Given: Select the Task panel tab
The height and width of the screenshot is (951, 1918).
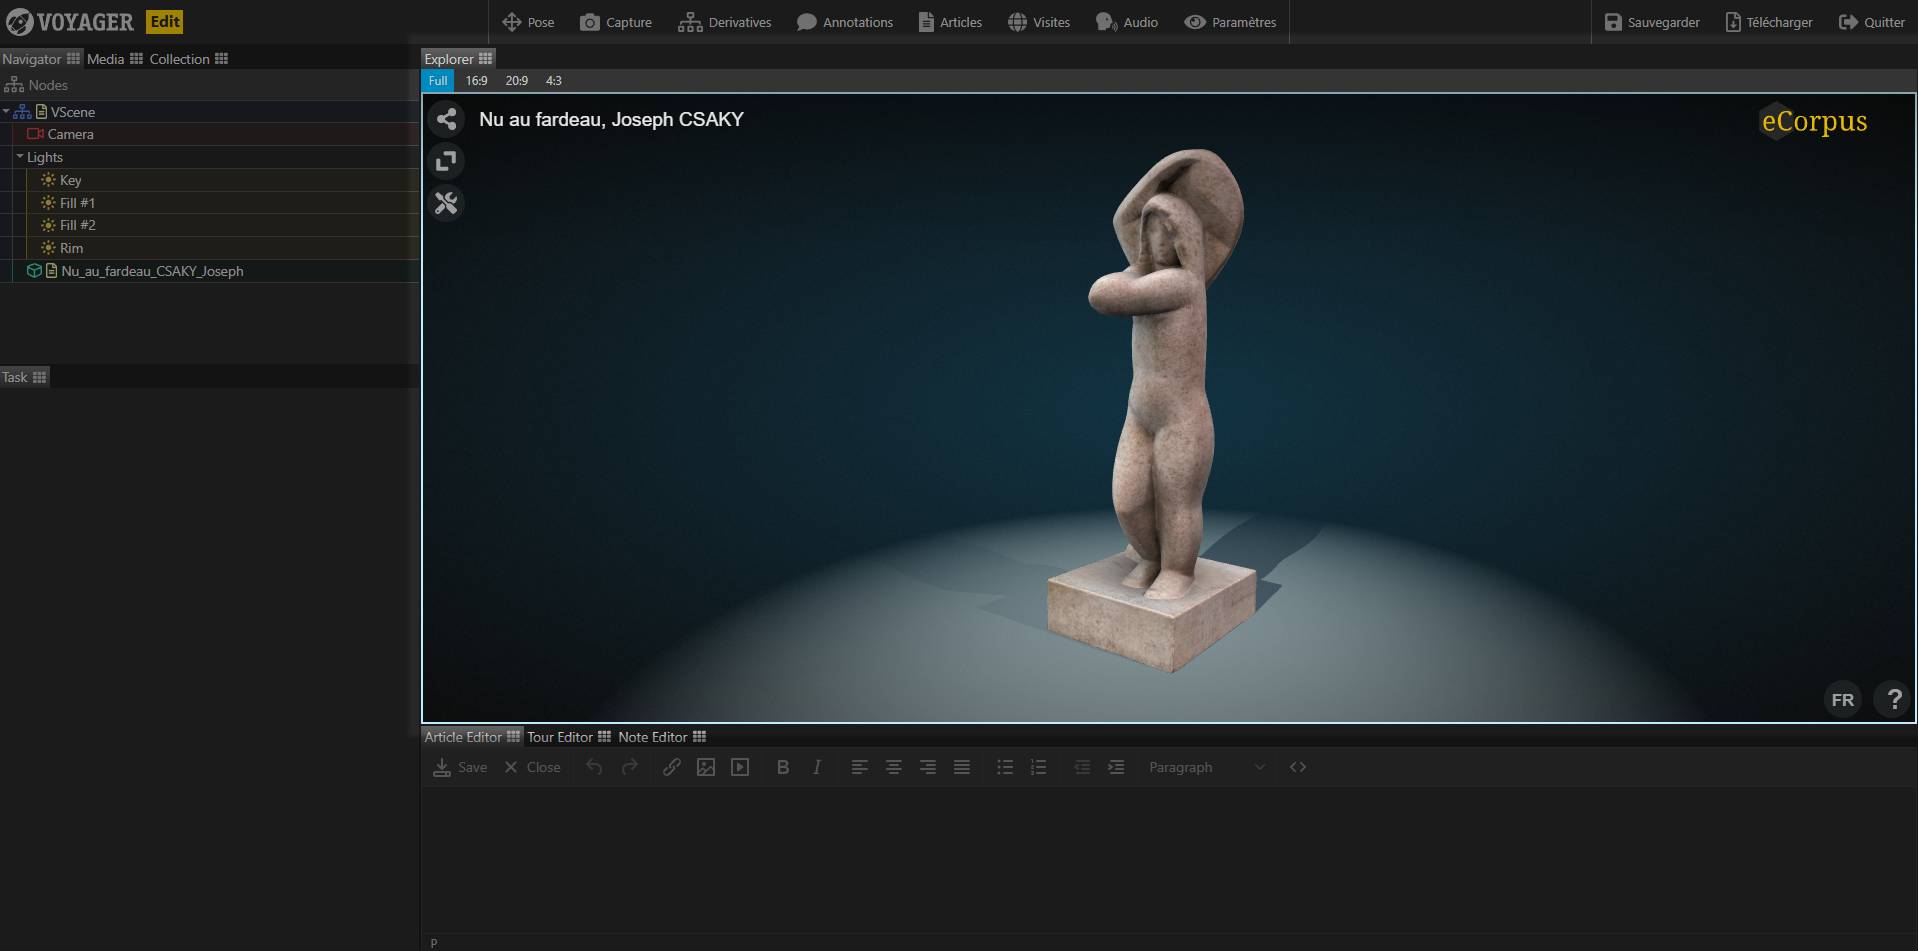Looking at the screenshot, I should point(24,377).
